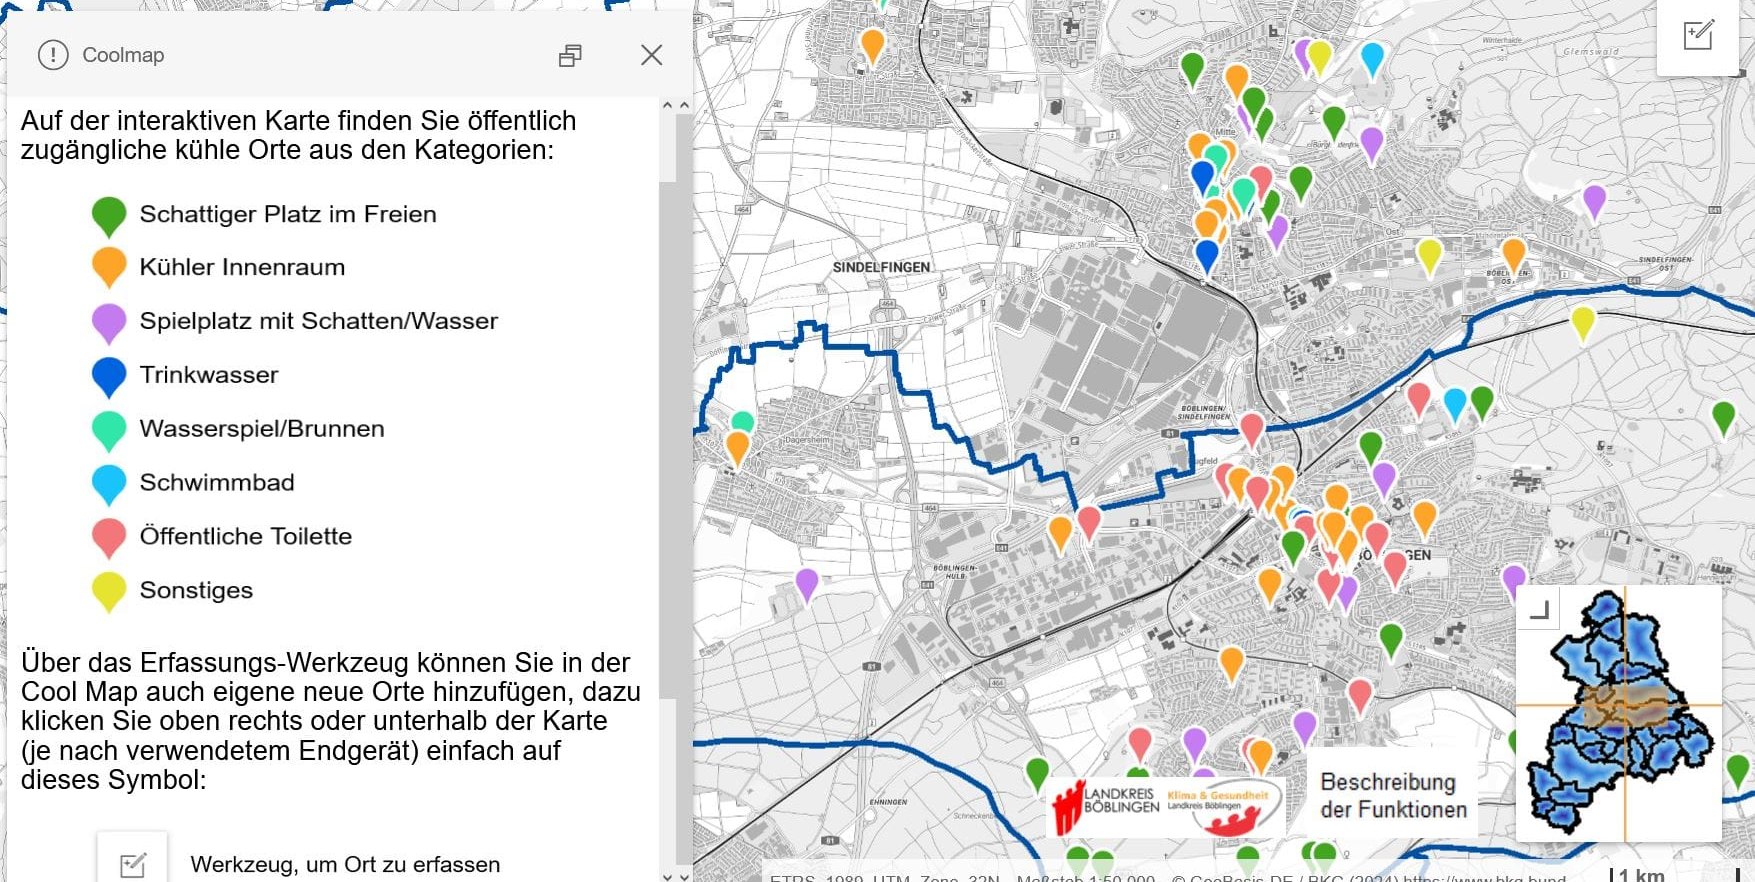Click the blue 'Trinkwasser' legend pin

[x=109, y=374]
